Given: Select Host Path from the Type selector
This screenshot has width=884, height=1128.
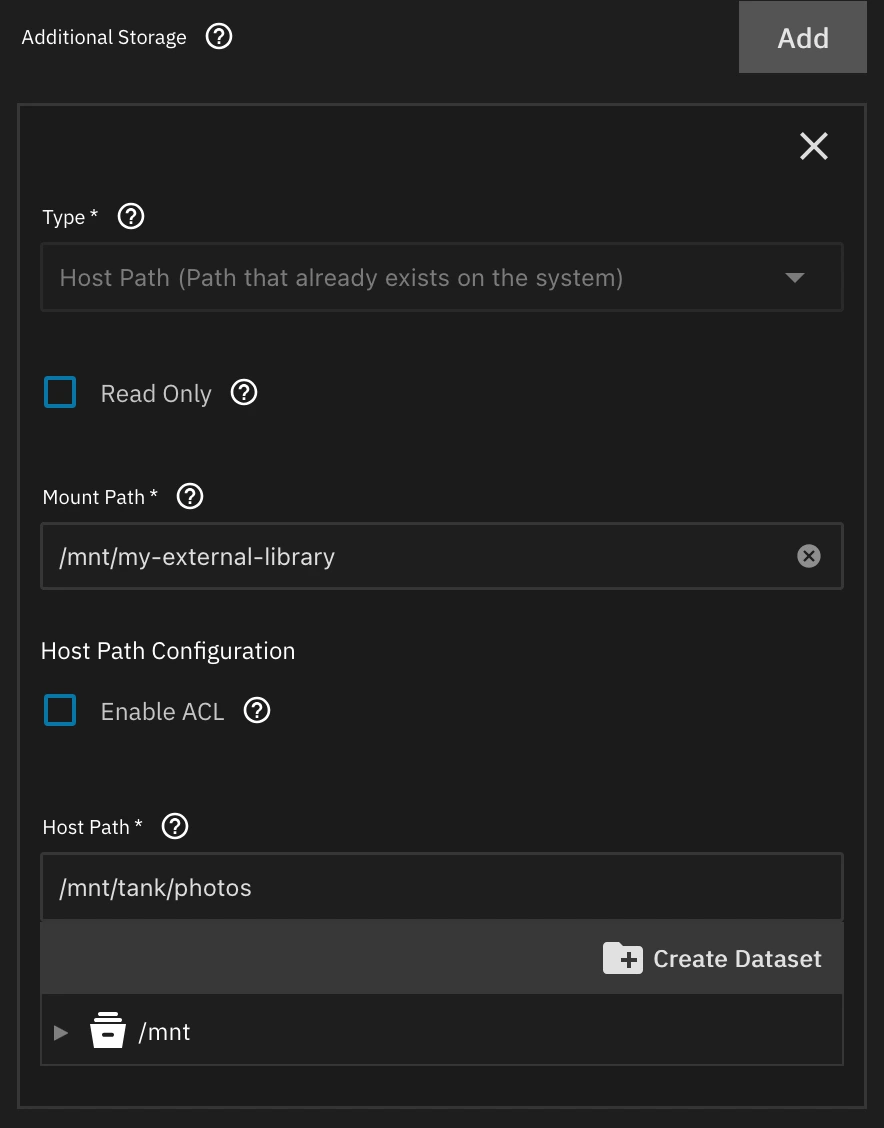Looking at the screenshot, I should tap(442, 277).
